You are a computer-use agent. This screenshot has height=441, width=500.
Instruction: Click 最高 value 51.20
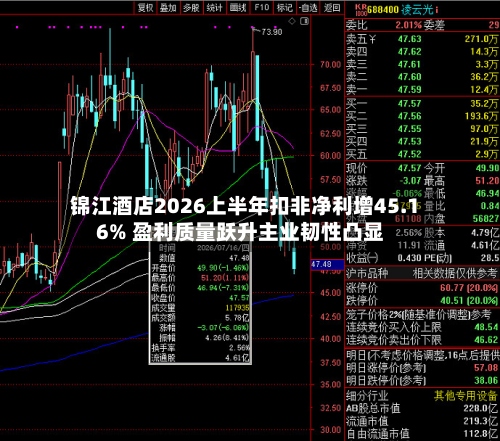[487, 181]
